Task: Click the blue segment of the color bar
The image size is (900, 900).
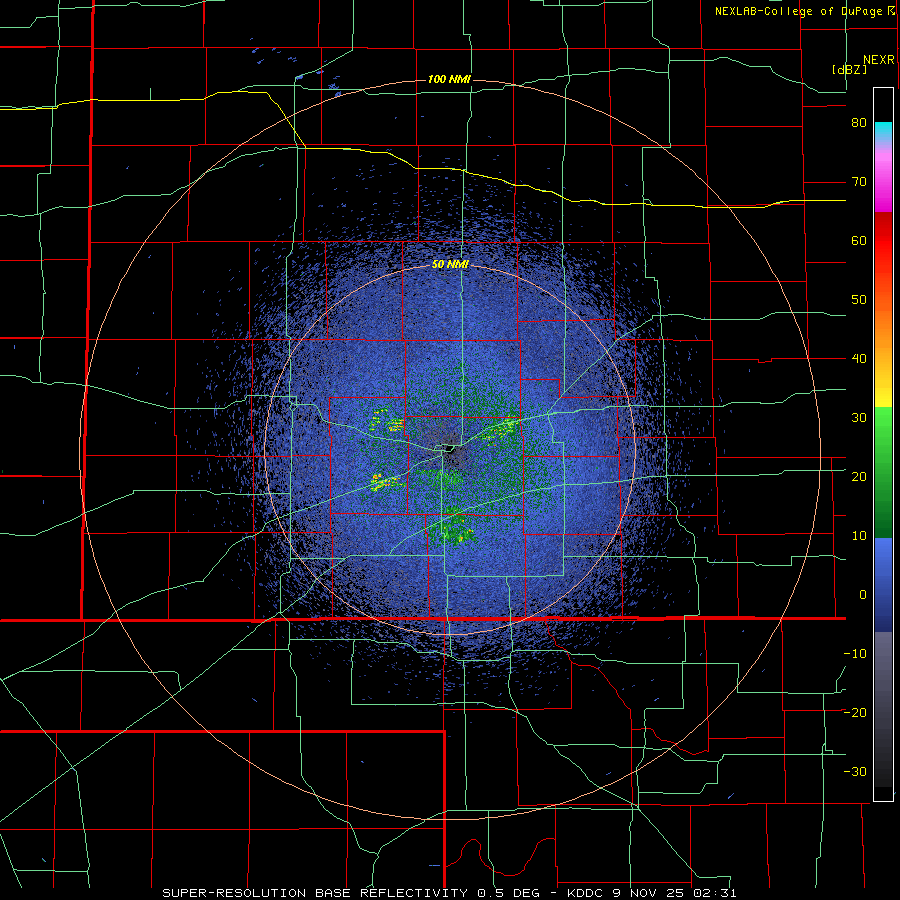Action: click(x=883, y=585)
